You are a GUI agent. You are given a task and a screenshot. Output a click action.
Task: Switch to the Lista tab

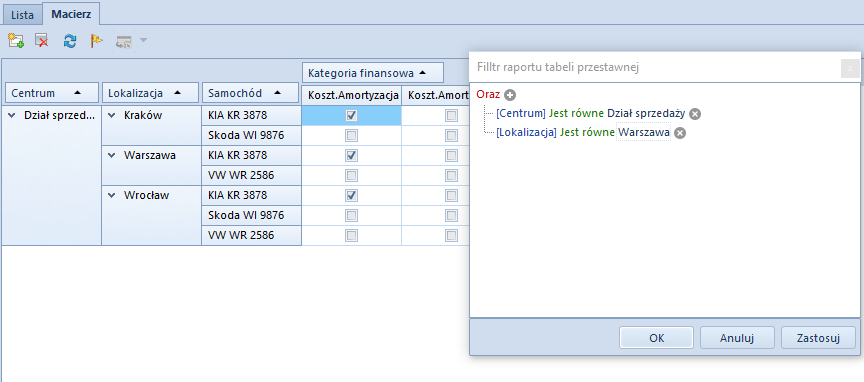pos(22,15)
